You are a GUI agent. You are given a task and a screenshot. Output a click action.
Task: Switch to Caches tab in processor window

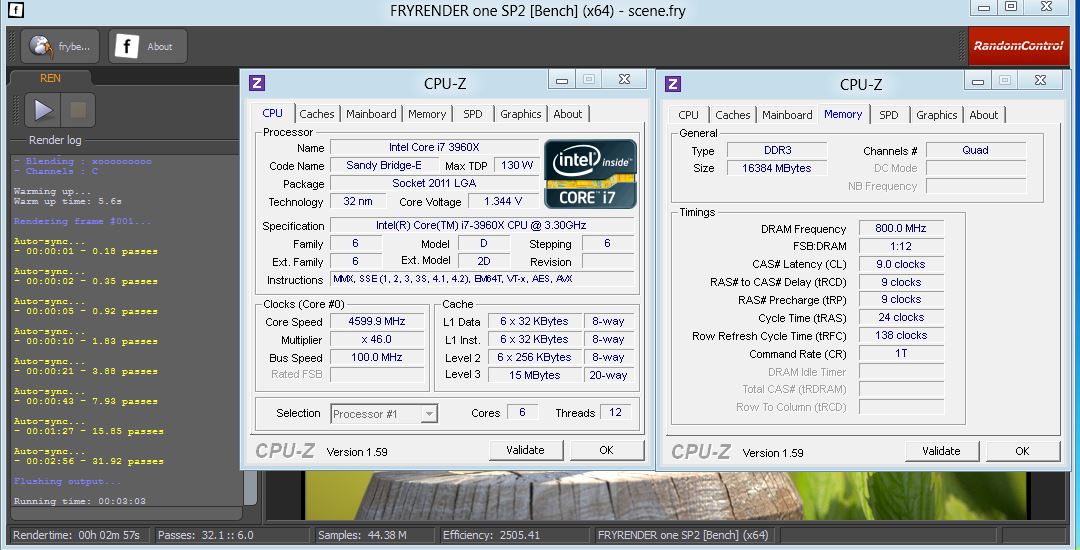coord(317,114)
